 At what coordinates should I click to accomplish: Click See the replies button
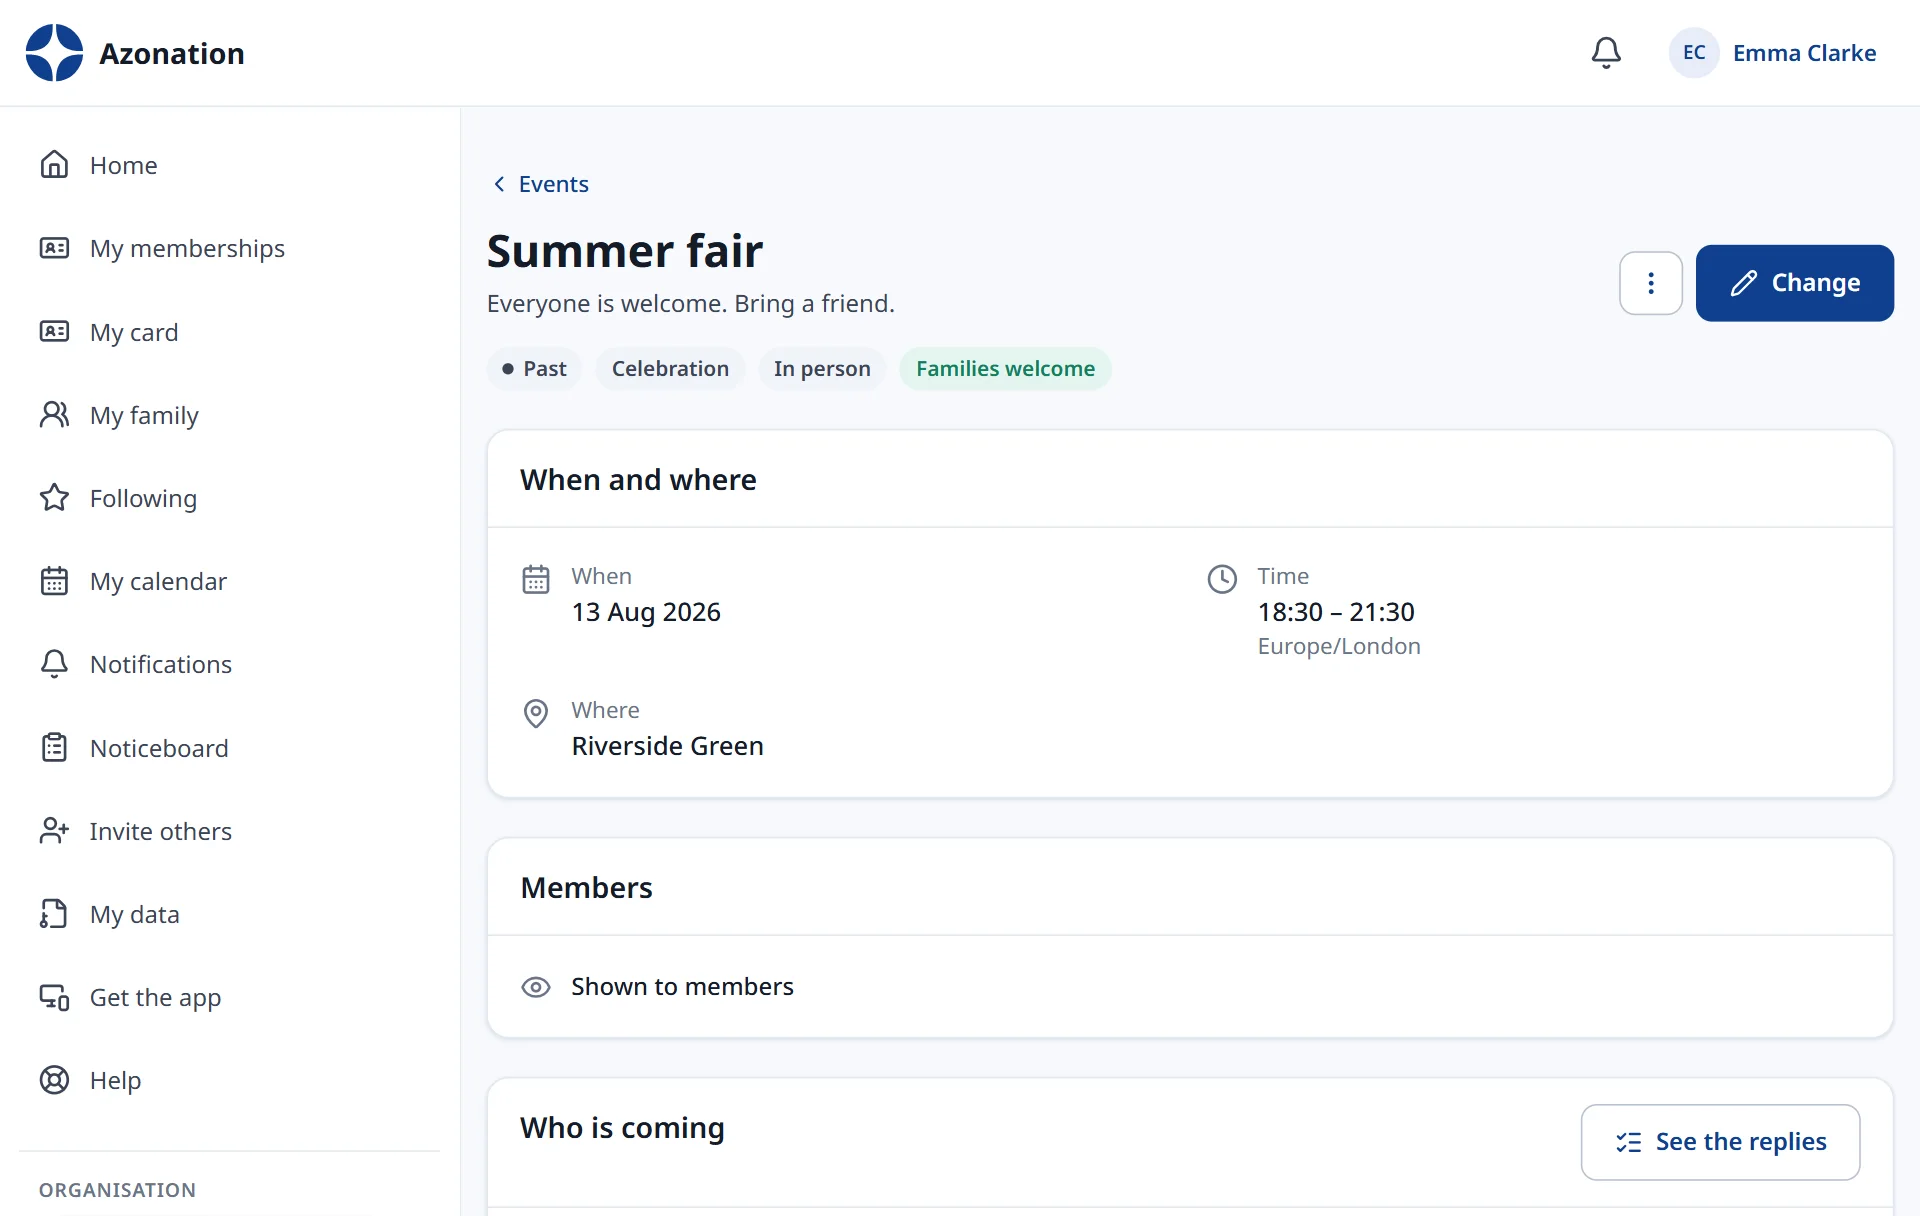pyautogui.click(x=1720, y=1142)
